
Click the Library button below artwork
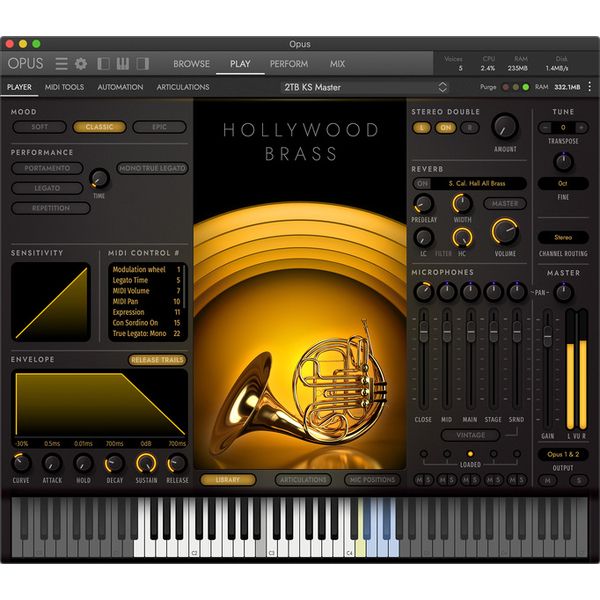pos(228,480)
